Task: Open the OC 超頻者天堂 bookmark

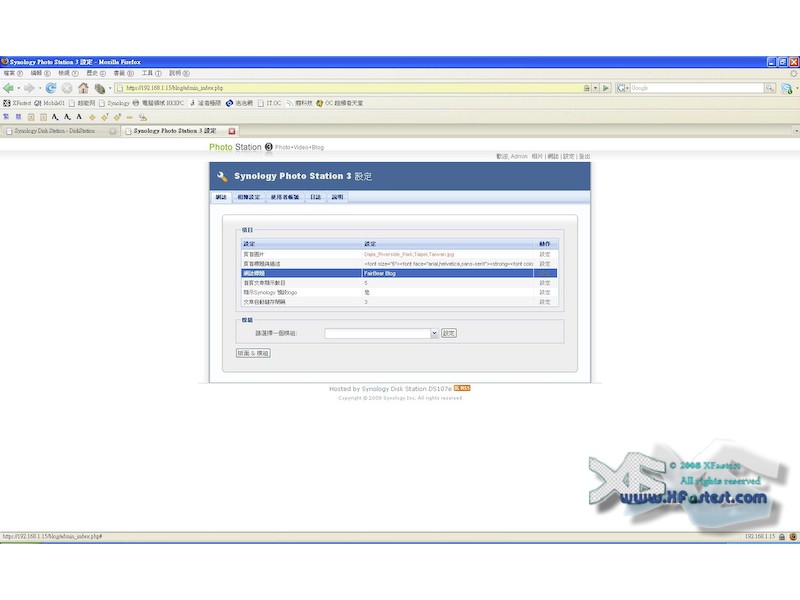Action: pyautogui.click(x=340, y=103)
